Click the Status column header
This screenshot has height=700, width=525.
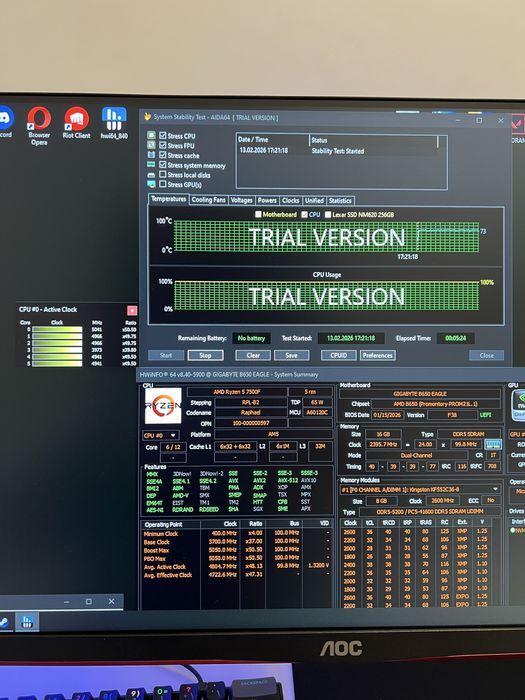click(373, 140)
